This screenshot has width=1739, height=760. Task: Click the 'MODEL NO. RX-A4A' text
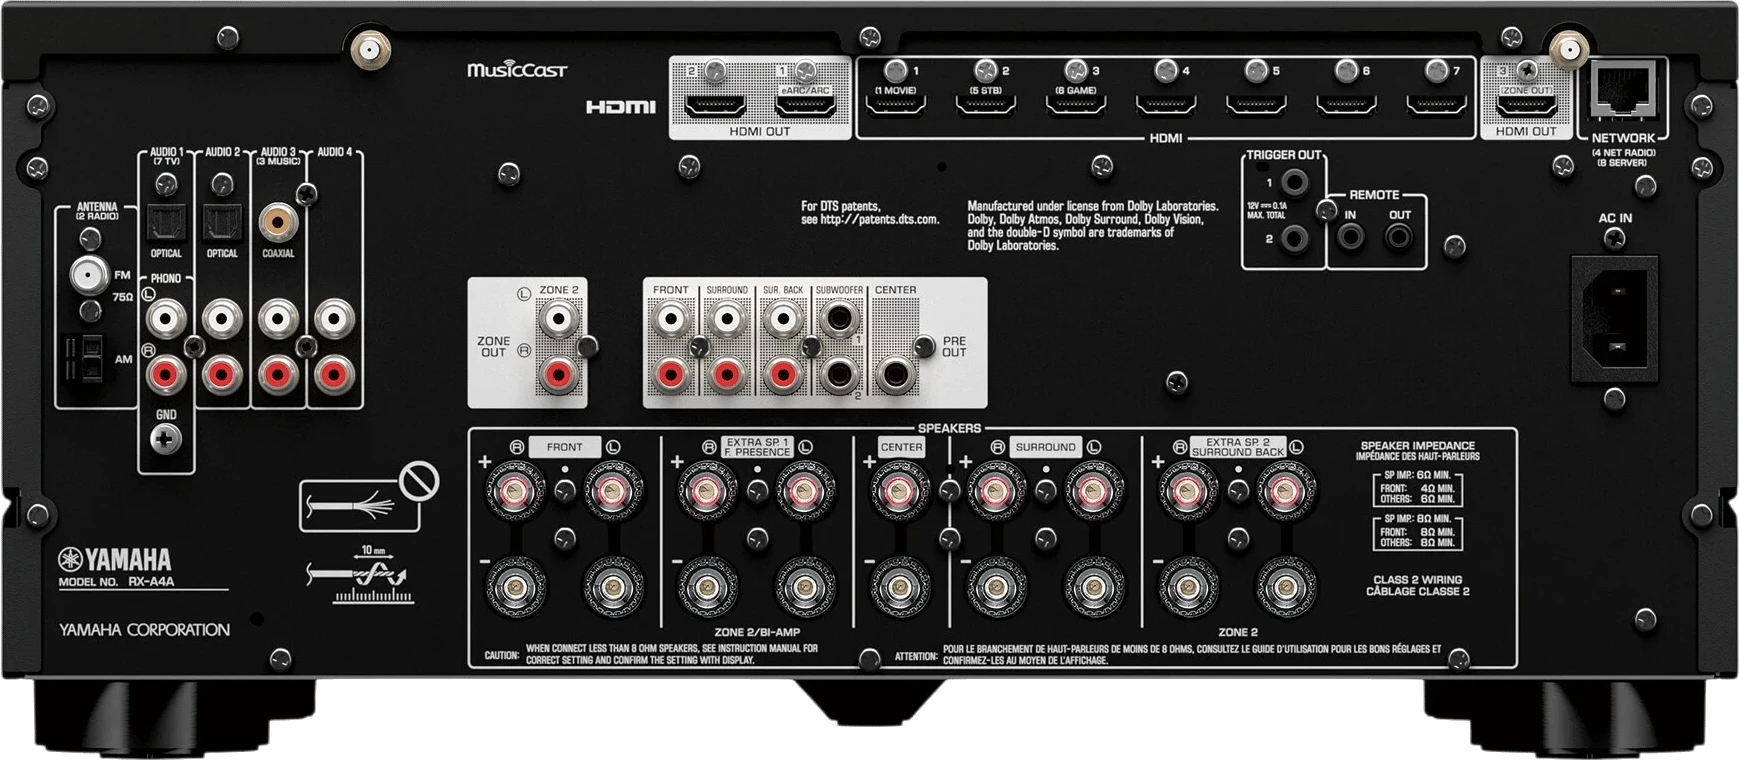(x=116, y=582)
